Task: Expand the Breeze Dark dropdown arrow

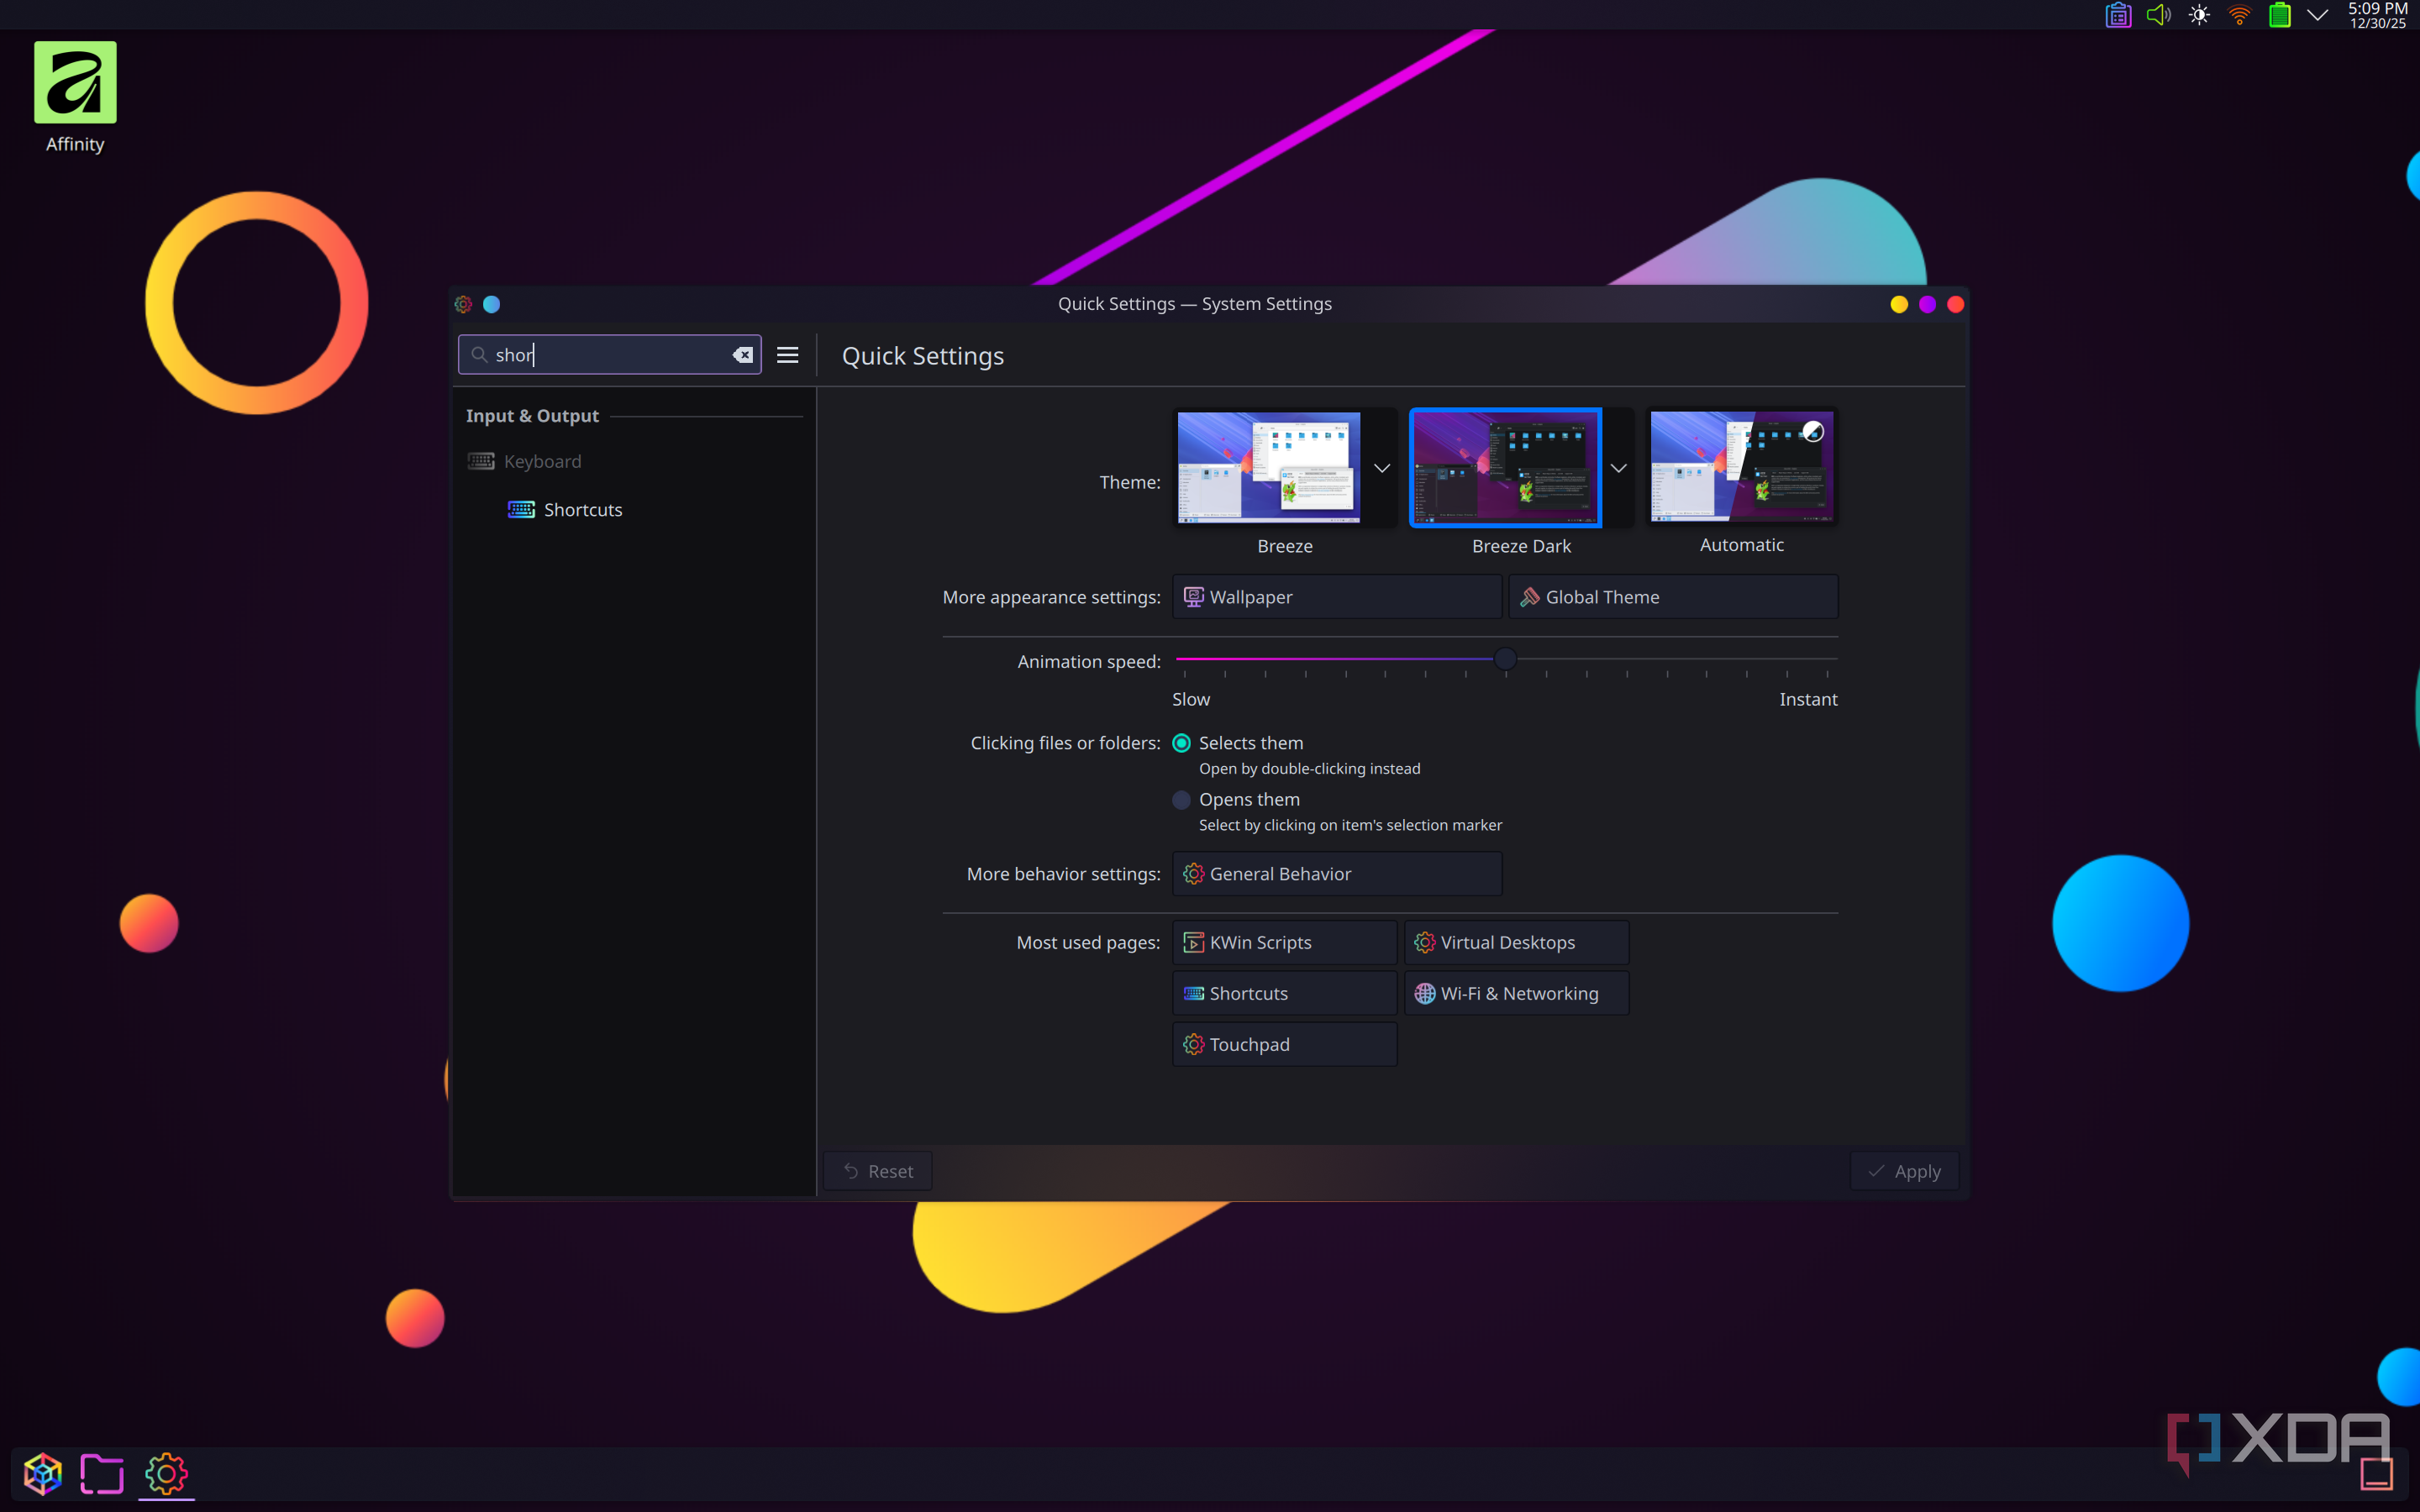Action: tap(1618, 468)
